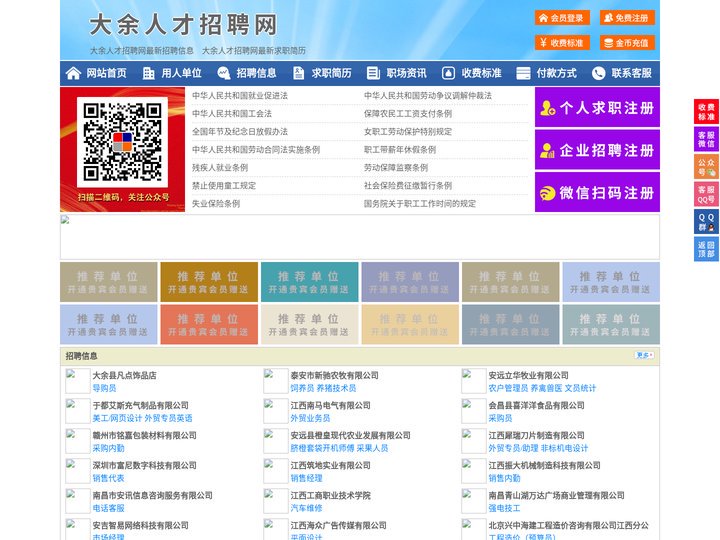Viewport: 720px width, 540px height.
Task: Click the phone icon beside 联系客服
Action: (598, 73)
